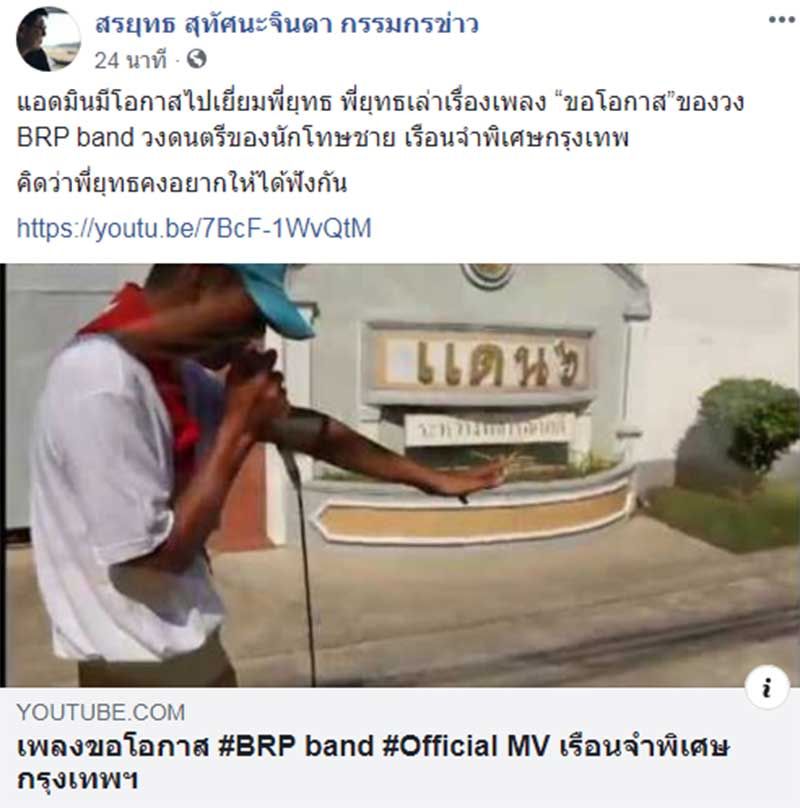Image resolution: width=800 pixels, height=808 pixels.
Task: Click the green bush in the video preview
Action: pos(745,428)
